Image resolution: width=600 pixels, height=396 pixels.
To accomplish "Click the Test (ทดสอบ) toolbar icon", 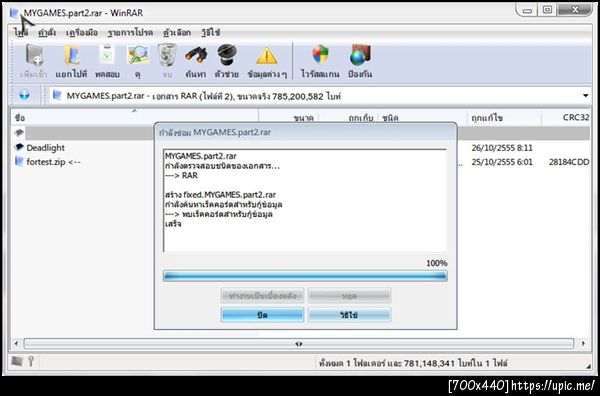I will [x=107, y=55].
